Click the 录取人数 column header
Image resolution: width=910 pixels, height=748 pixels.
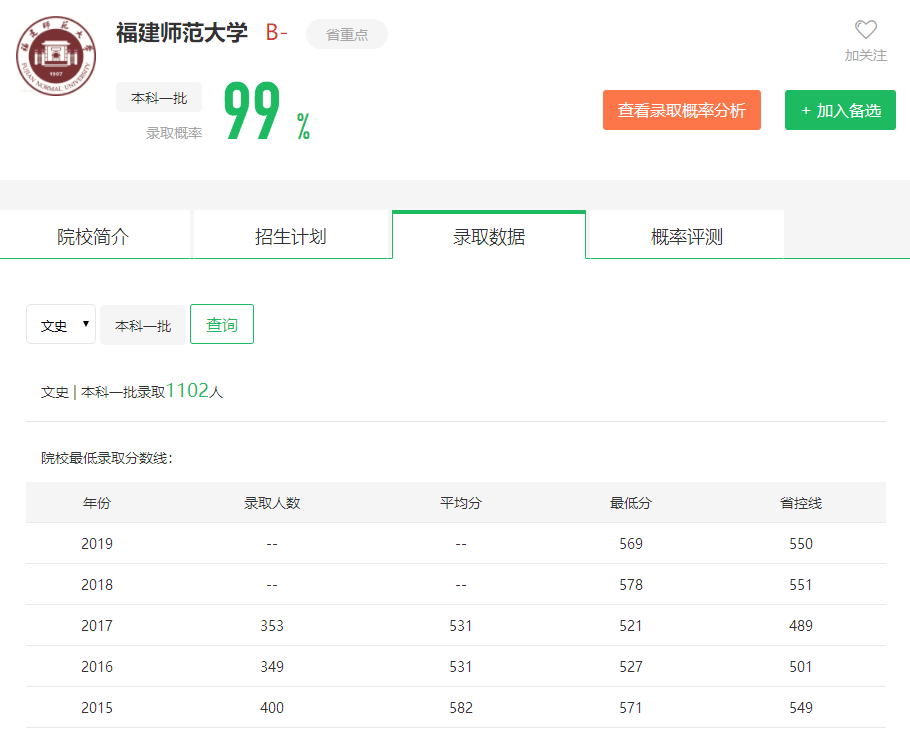point(272,503)
